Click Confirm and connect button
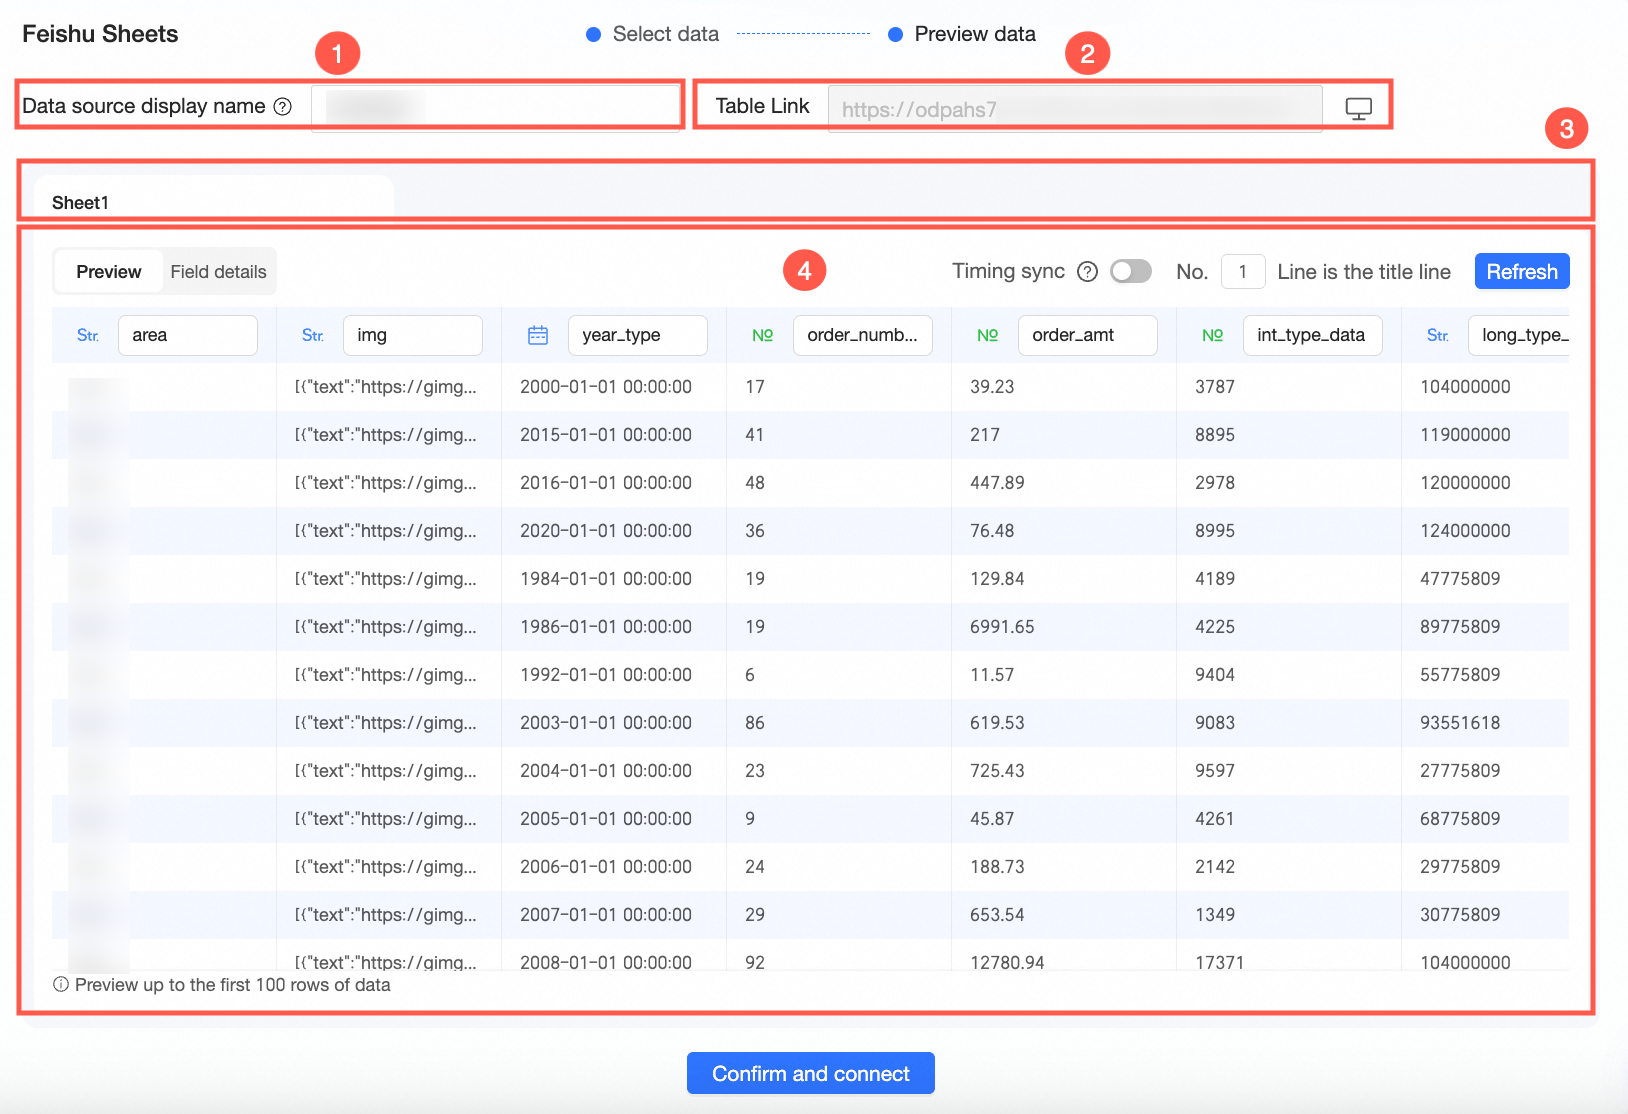This screenshot has height=1114, width=1628. [811, 1074]
